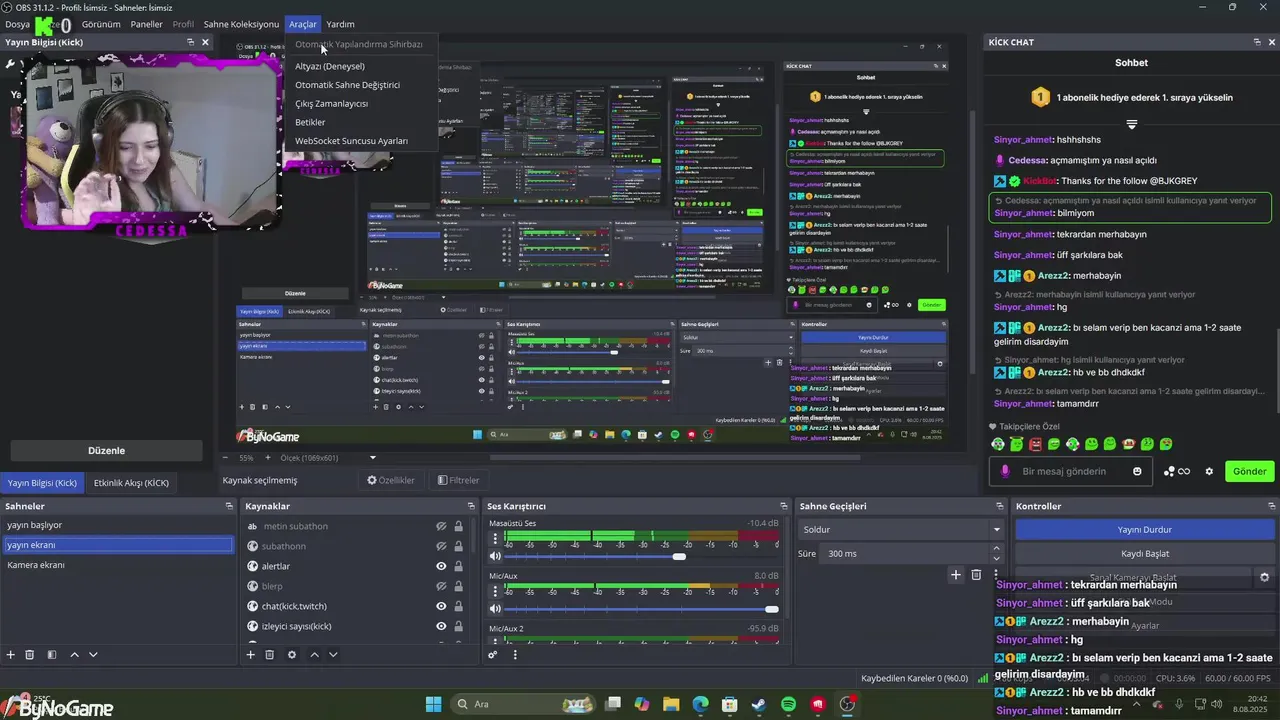Hide the izleyici sayısı(kick) source

click(x=441, y=626)
